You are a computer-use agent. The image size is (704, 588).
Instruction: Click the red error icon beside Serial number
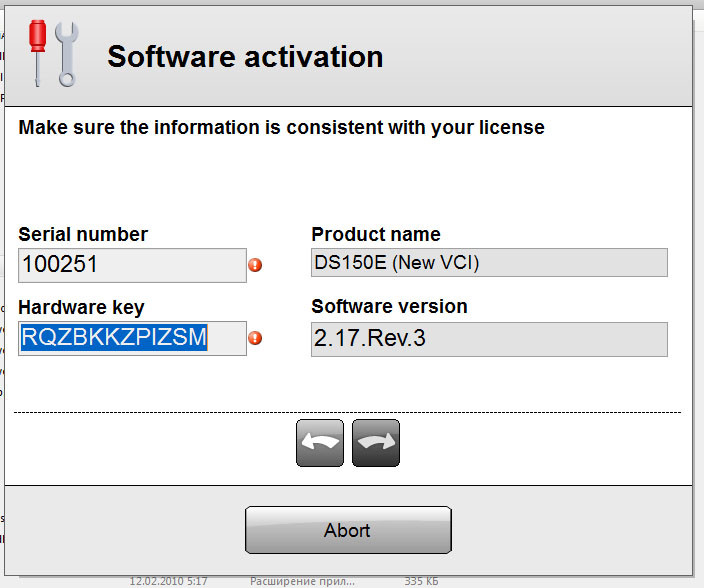point(255,266)
